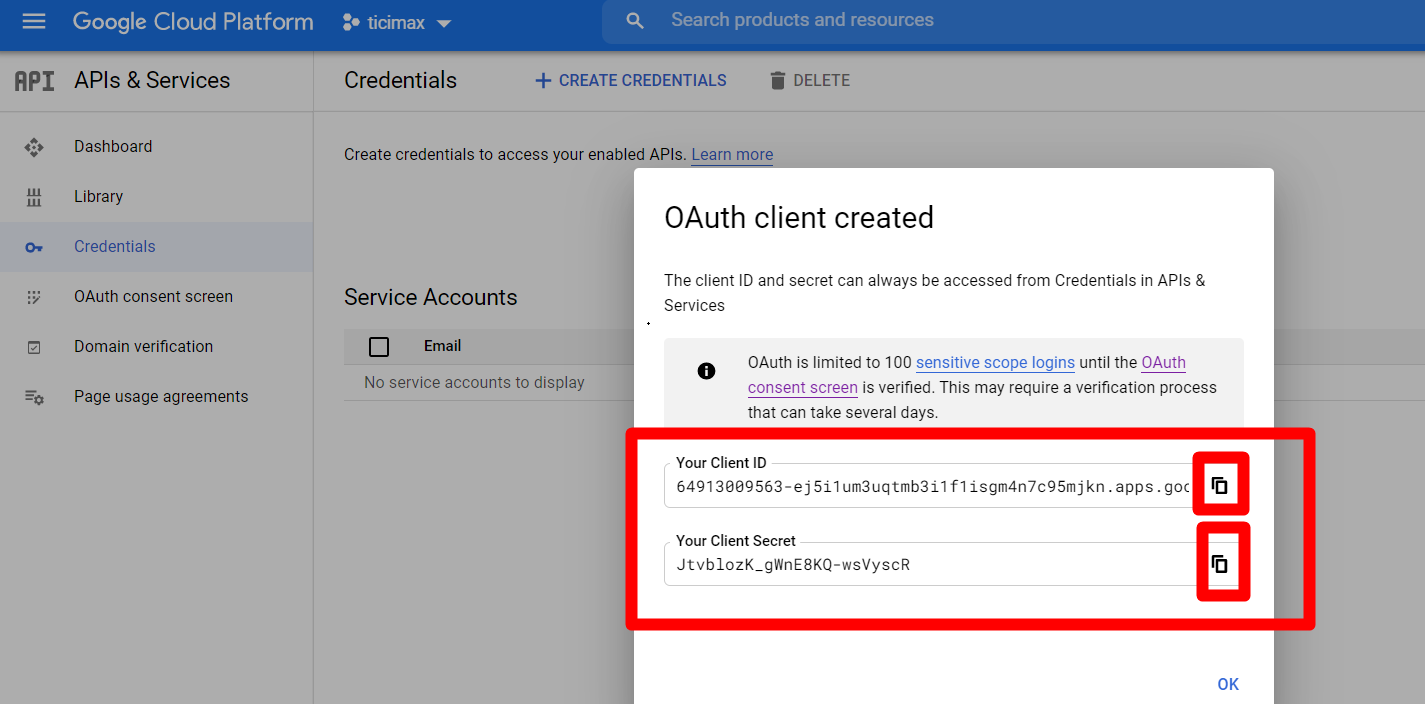This screenshot has width=1425, height=704.
Task: Click the Library icon in the sidebar
Action: tap(34, 197)
